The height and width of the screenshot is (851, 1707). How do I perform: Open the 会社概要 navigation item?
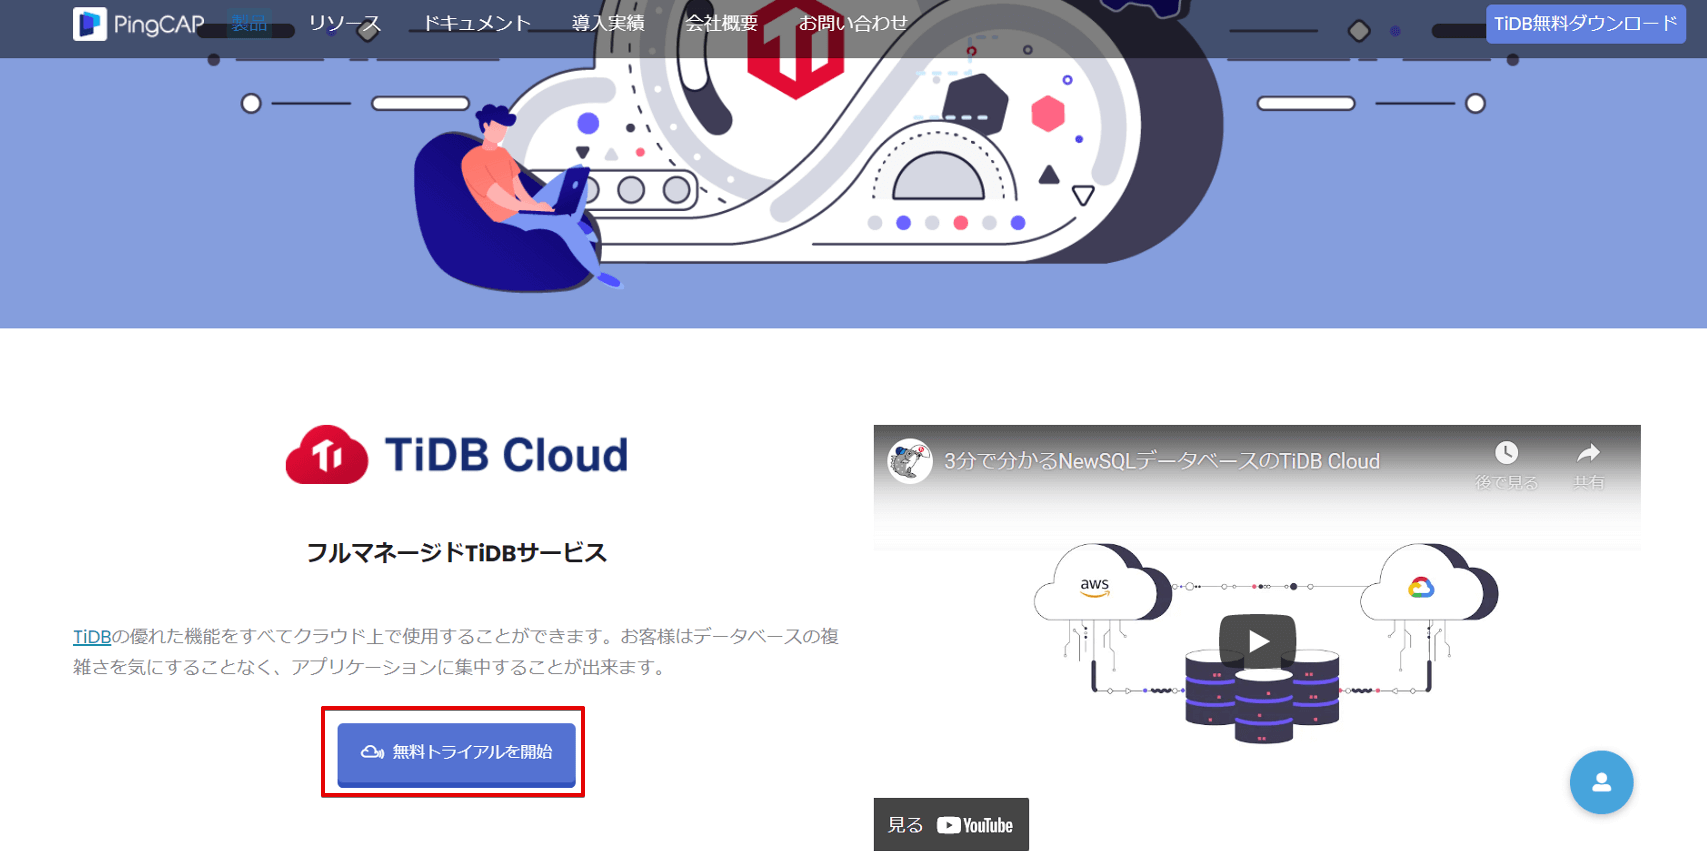[x=722, y=23]
